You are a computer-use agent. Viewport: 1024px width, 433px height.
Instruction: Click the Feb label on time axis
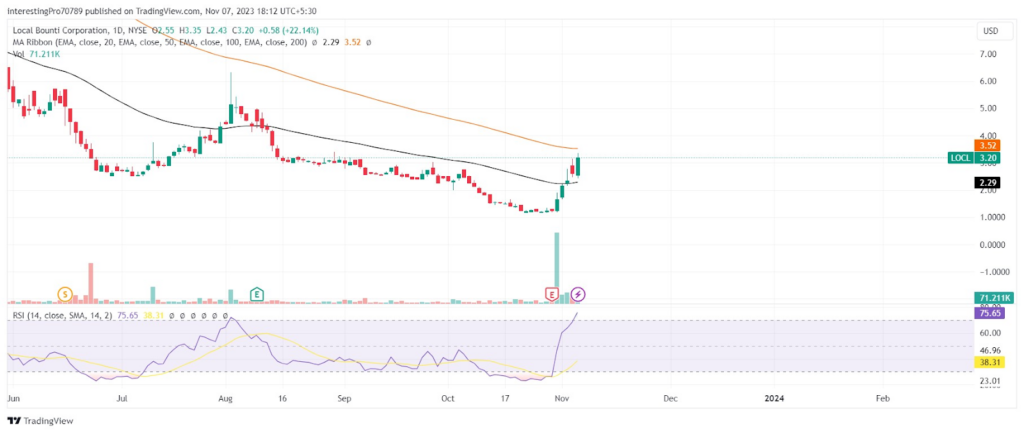pos(882,398)
